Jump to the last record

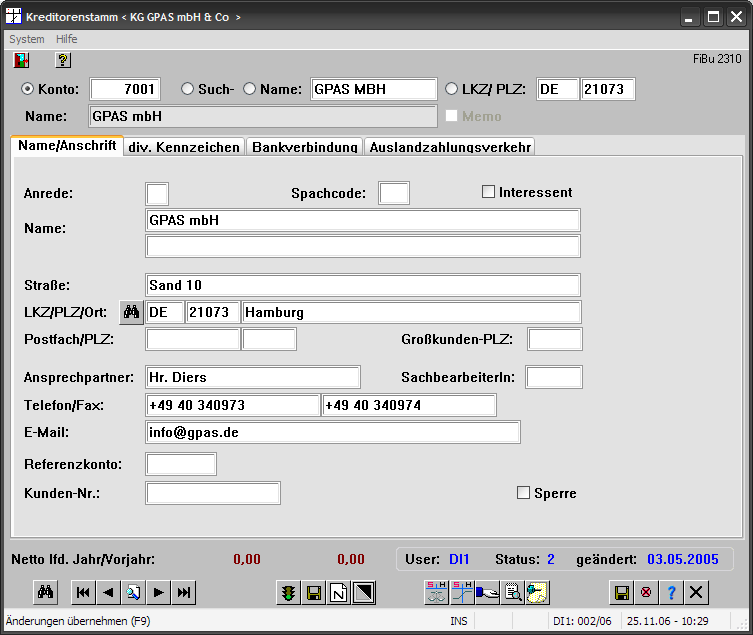(183, 593)
